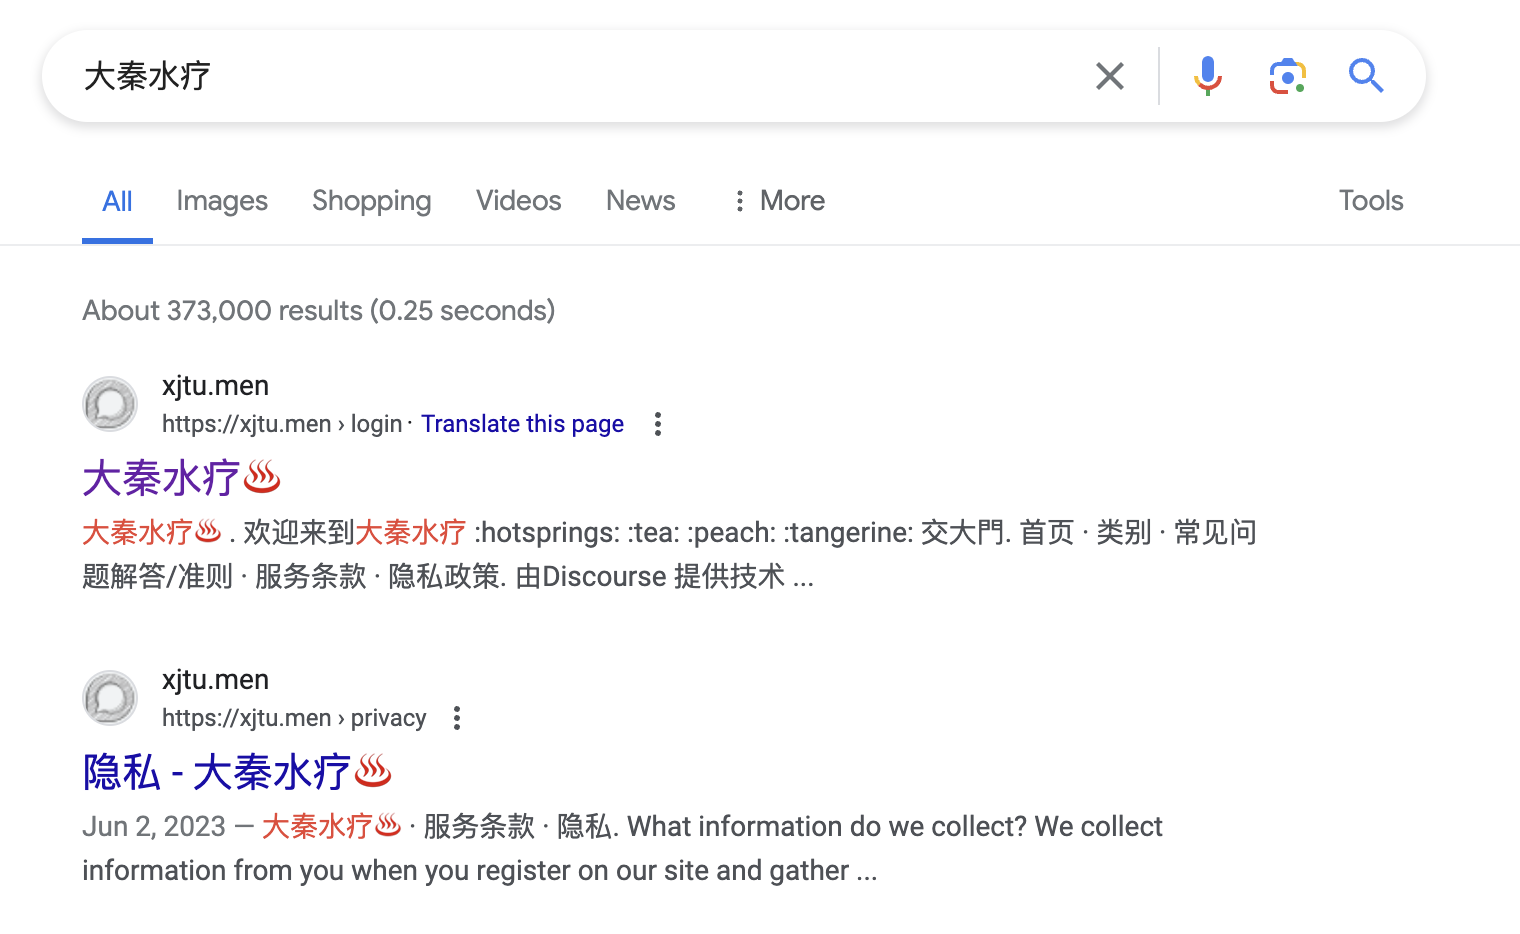This screenshot has height=934, width=1520.
Task: Clear the search box text
Action: (x=1109, y=76)
